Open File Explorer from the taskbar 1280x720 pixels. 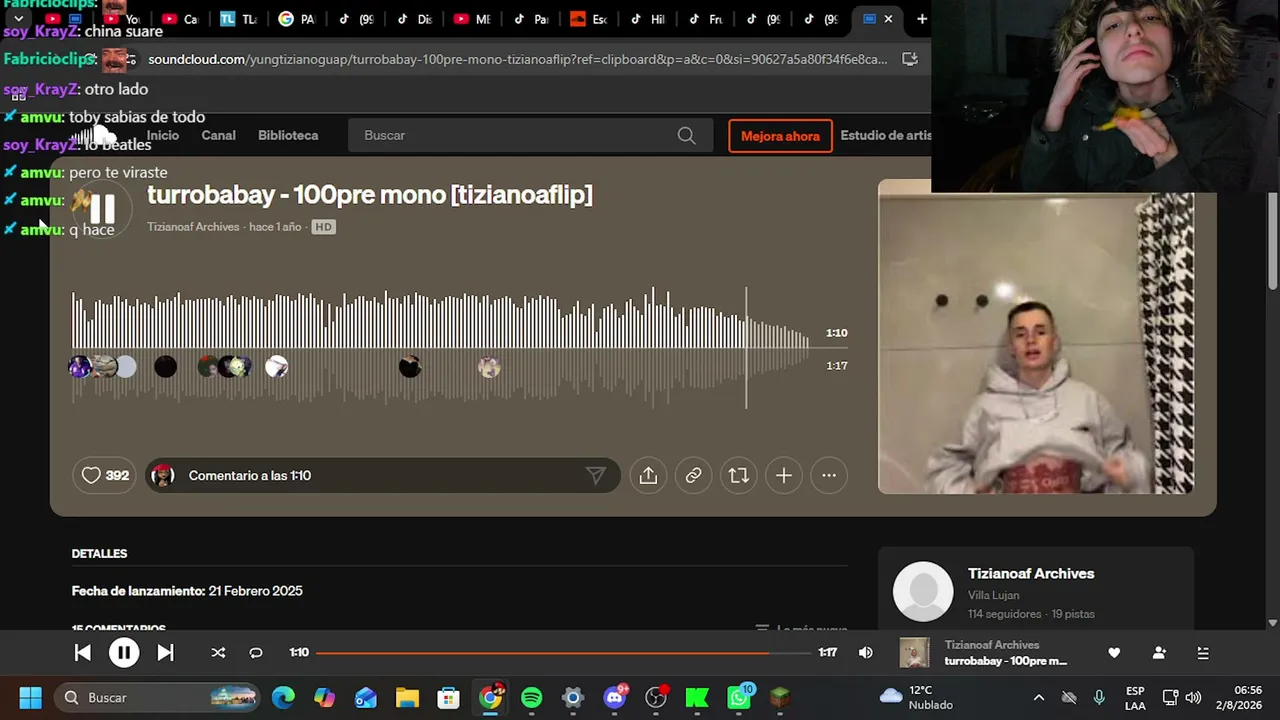coord(407,697)
